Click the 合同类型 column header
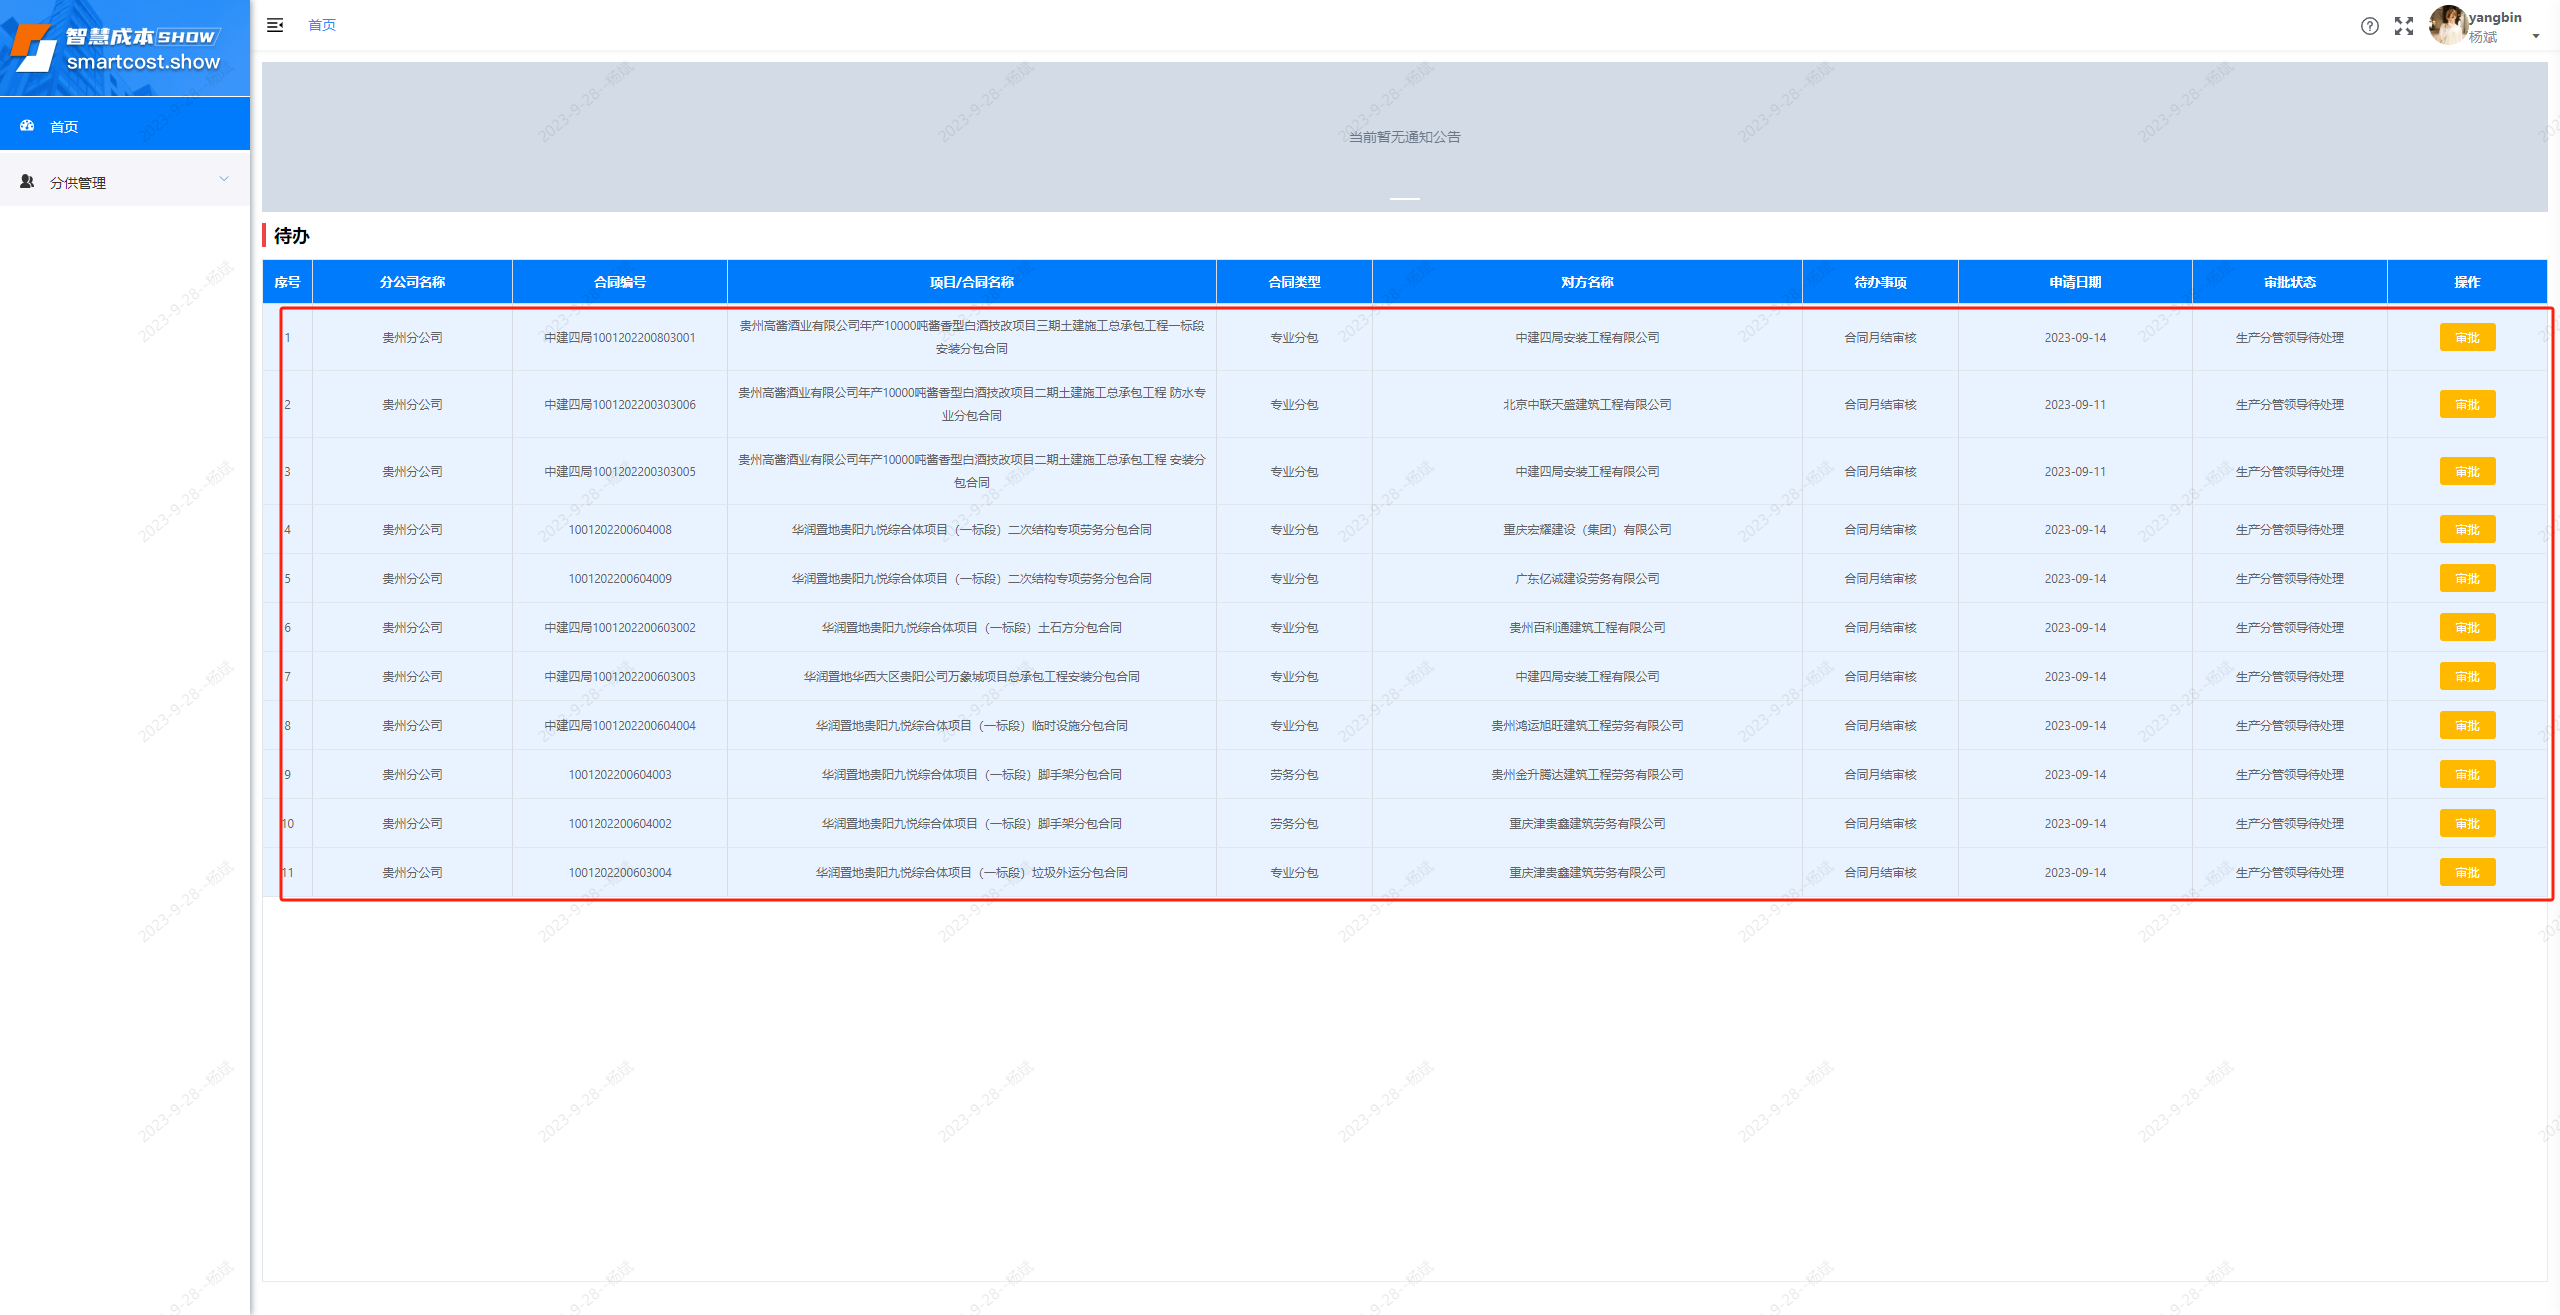 [1293, 282]
